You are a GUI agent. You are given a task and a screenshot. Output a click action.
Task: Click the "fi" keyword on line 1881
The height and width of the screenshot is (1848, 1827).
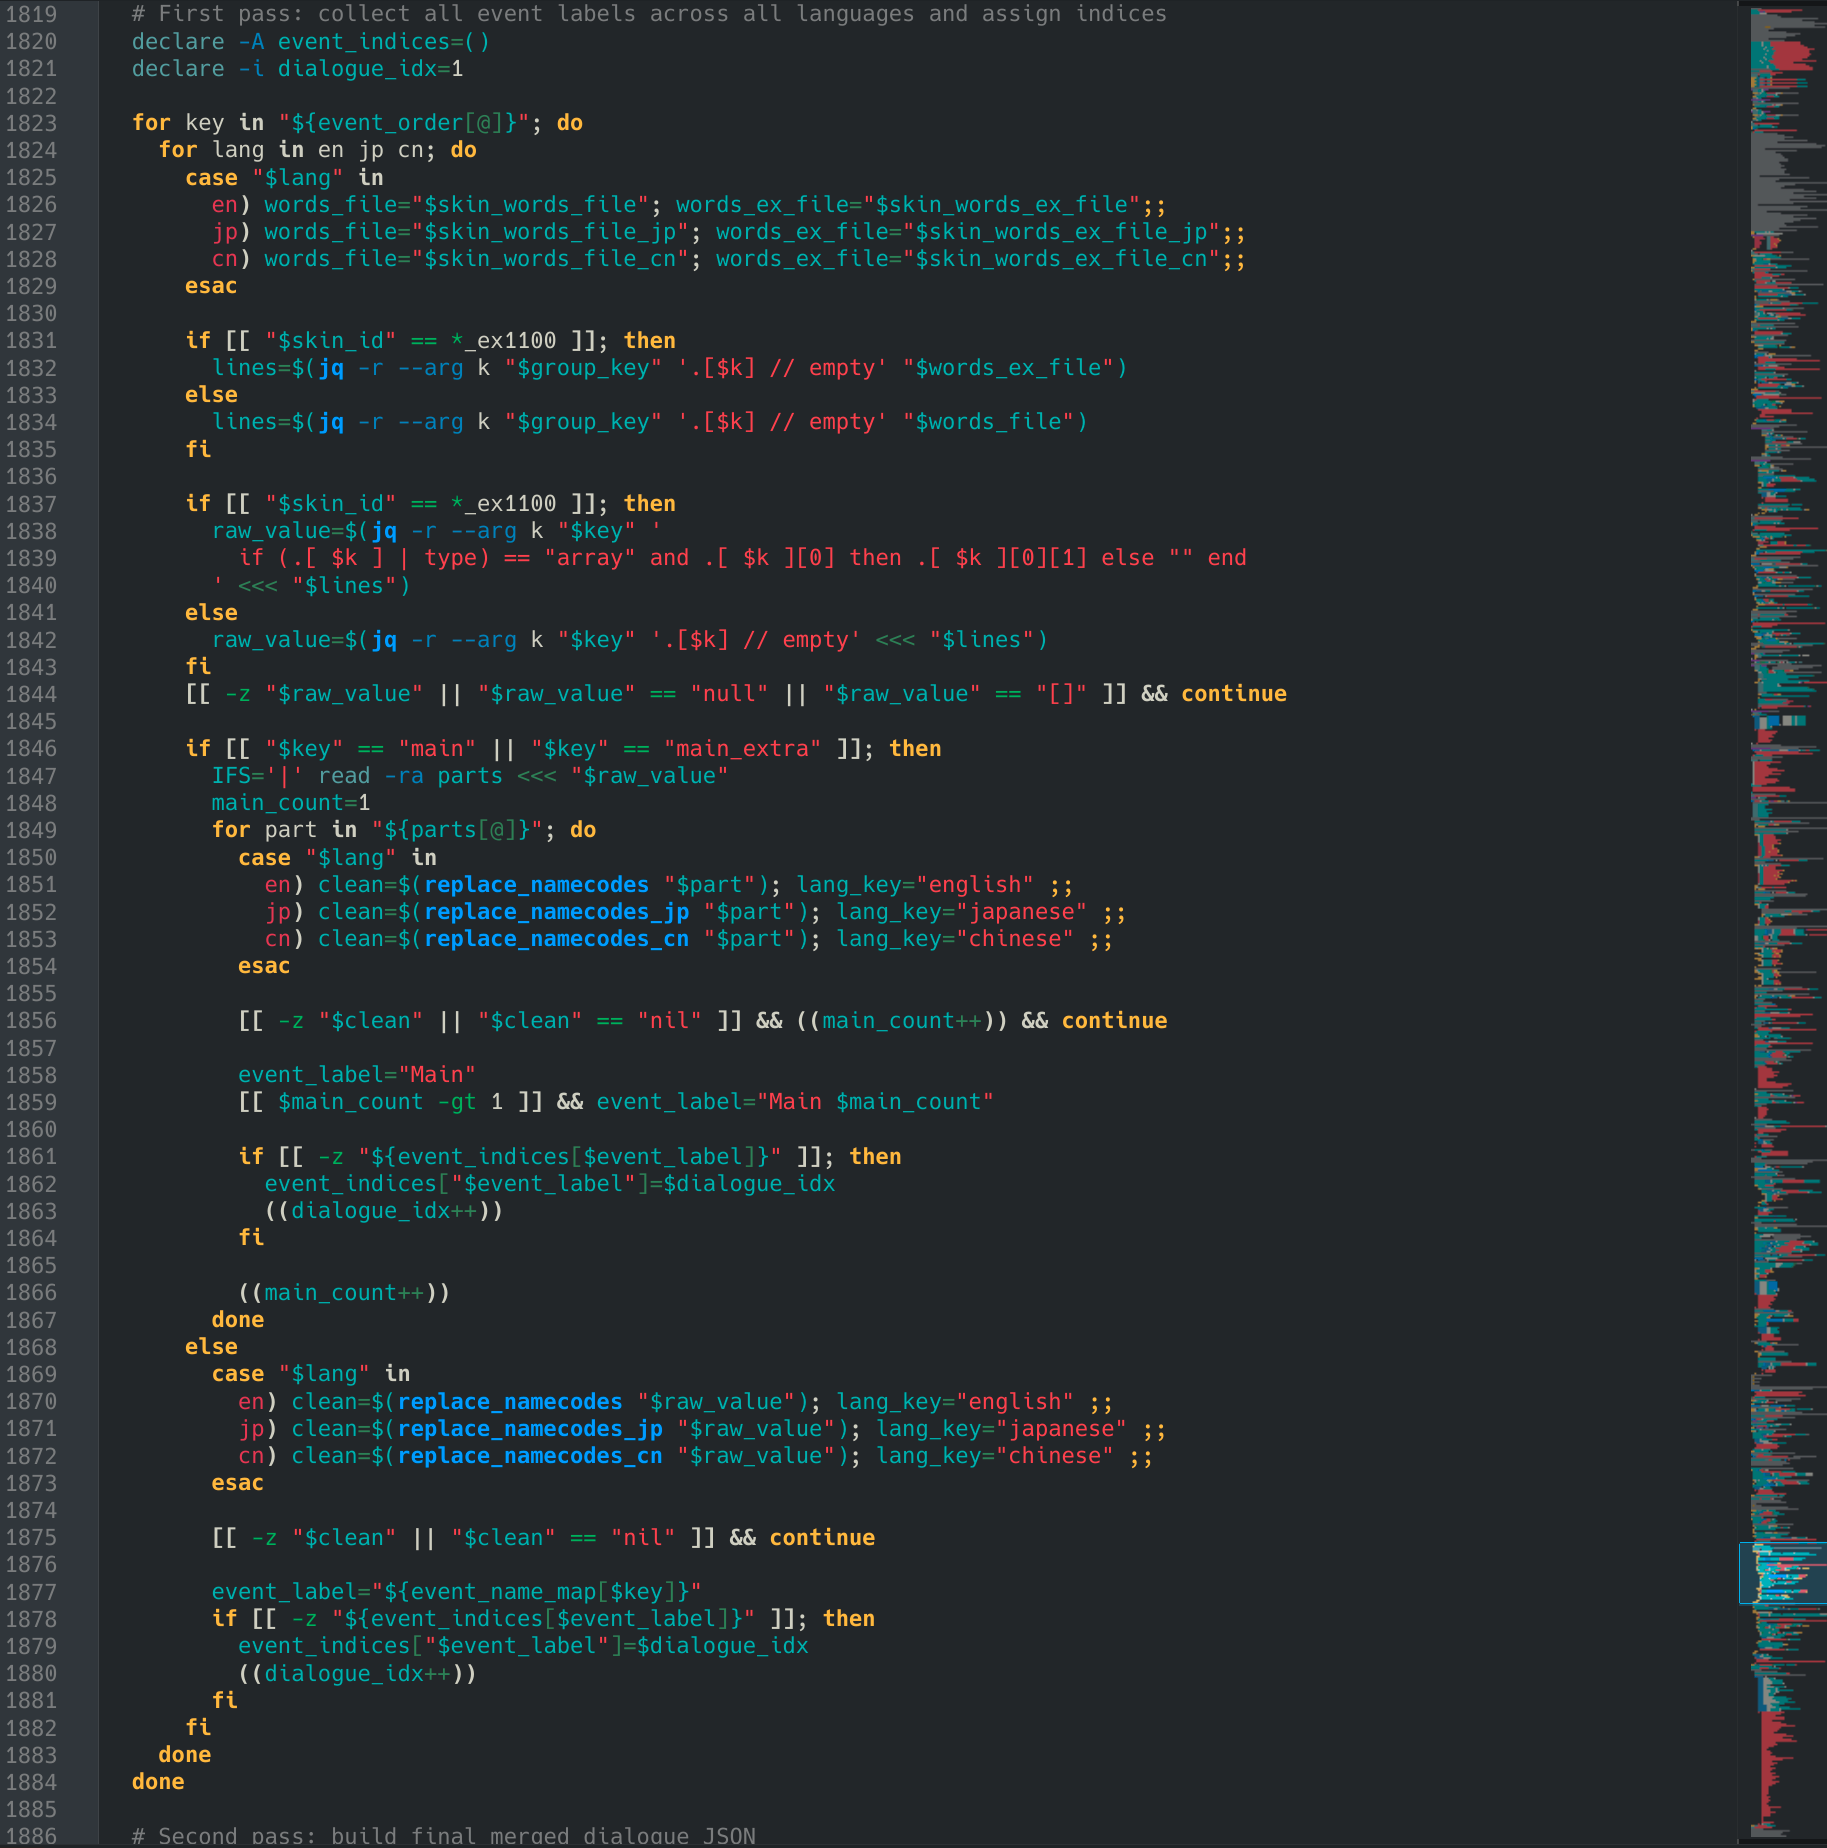coord(225,1701)
